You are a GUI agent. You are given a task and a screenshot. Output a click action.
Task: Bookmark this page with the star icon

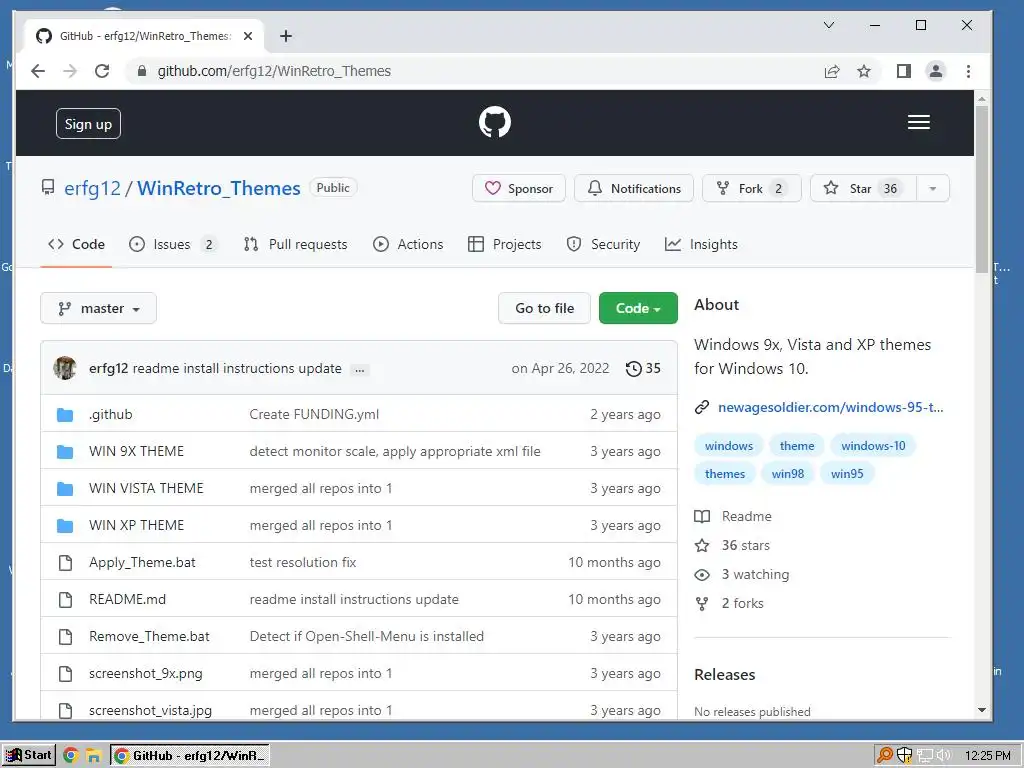click(863, 71)
